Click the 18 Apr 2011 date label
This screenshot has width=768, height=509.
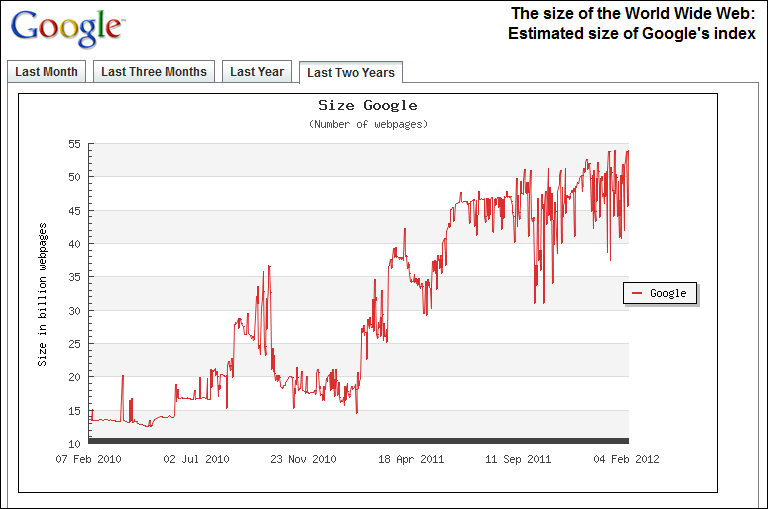(x=411, y=460)
